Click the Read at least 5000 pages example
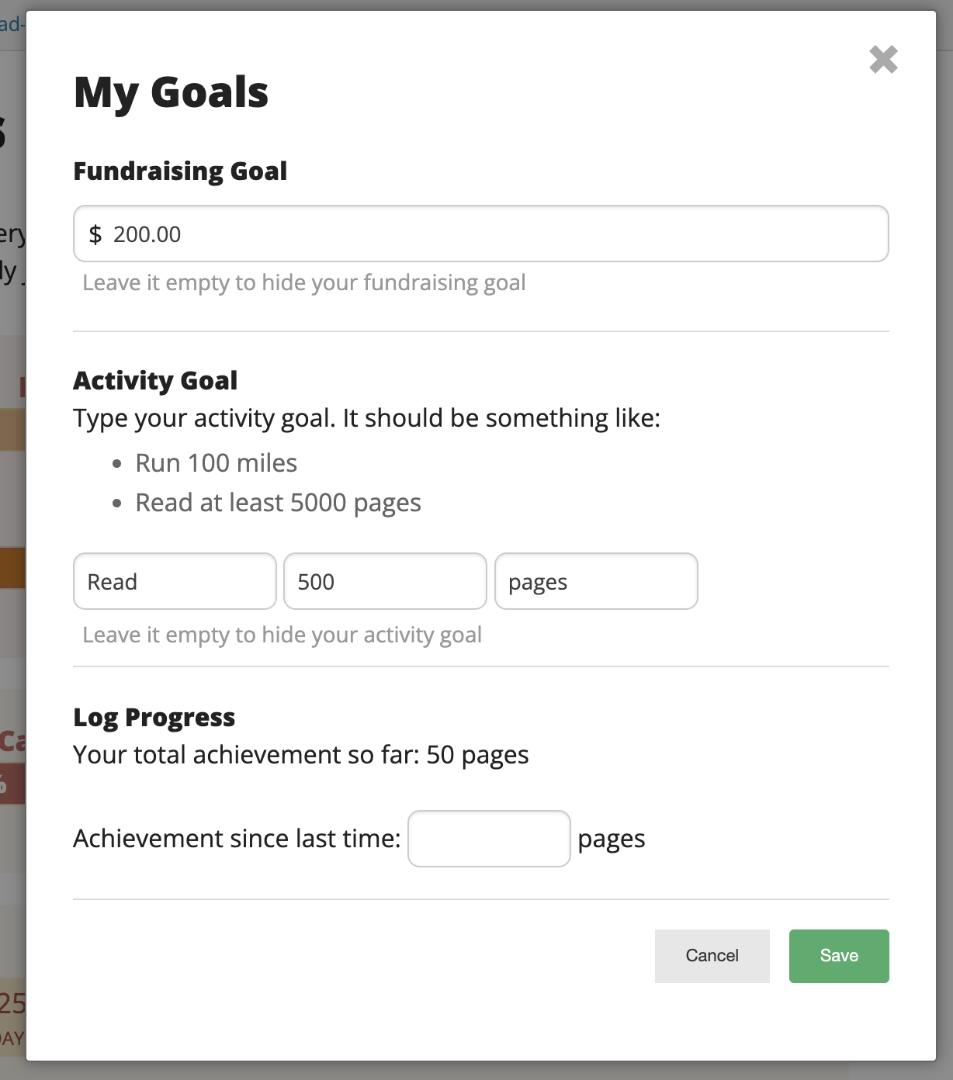The height and width of the screenshot is (1080, 953). (278, 501)
